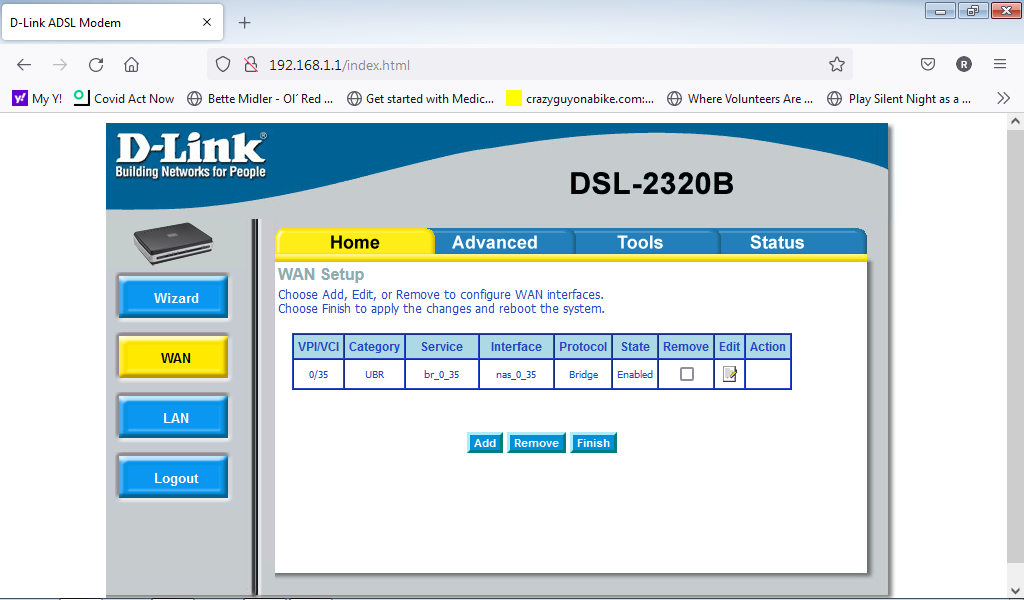Show more bookmarks with the chevron
Screen dimensions: 1024x600
1004,99
